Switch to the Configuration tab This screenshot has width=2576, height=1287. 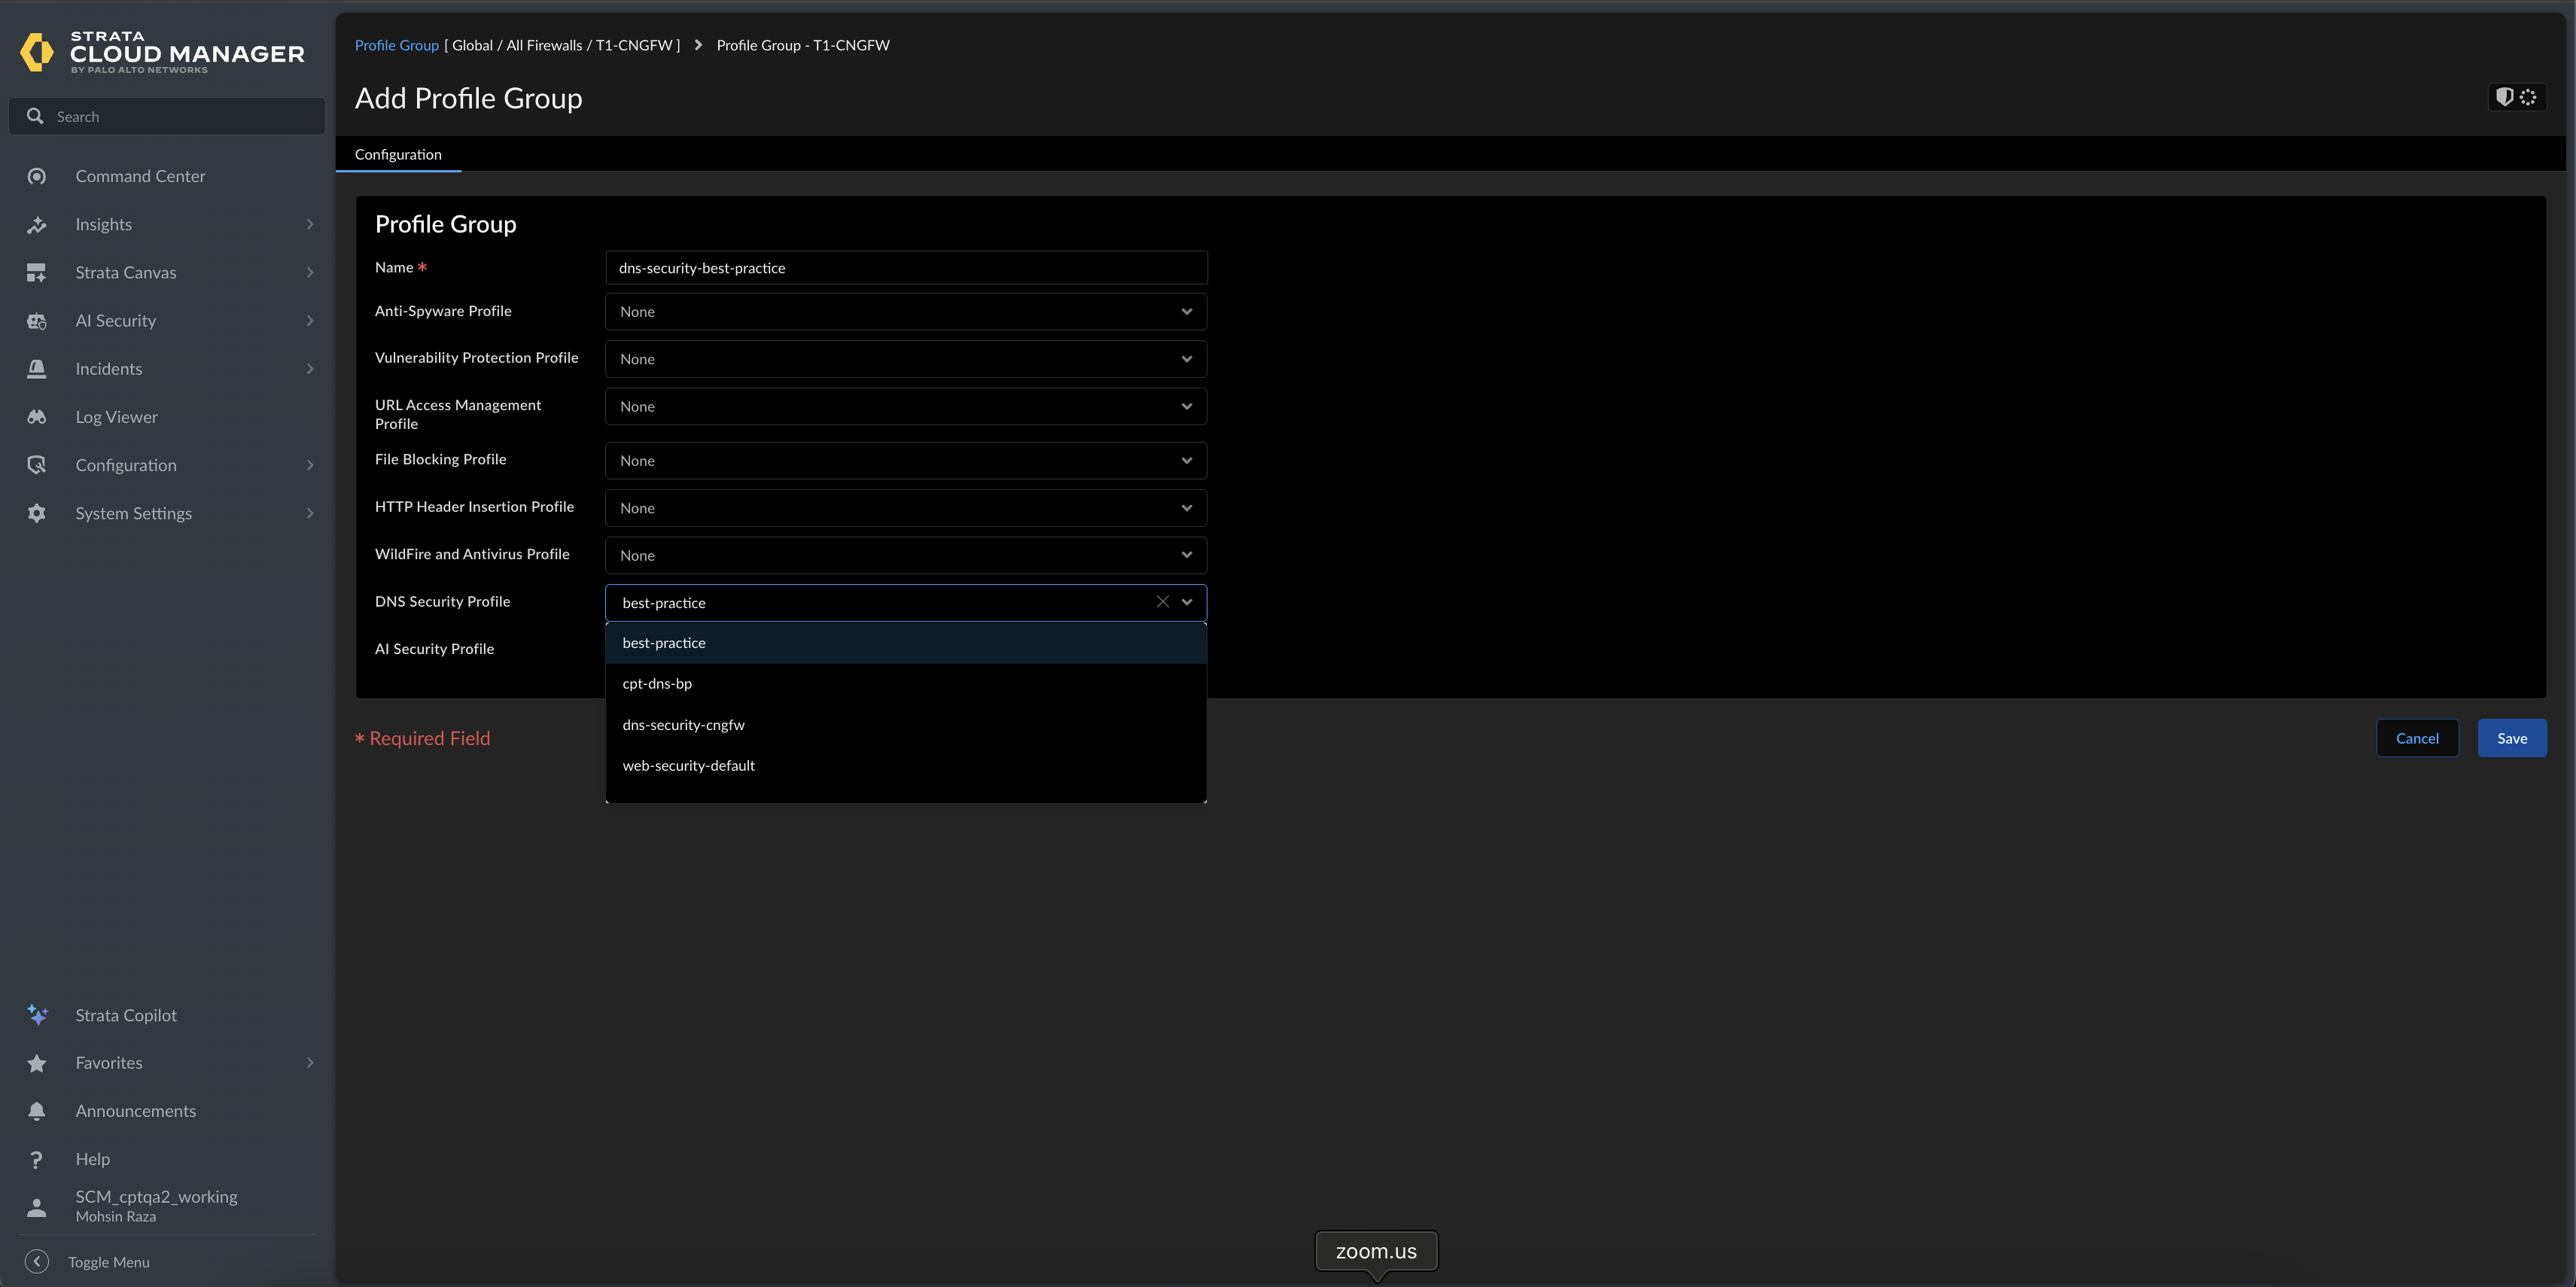pyautogui.click(x=398, y=155)
